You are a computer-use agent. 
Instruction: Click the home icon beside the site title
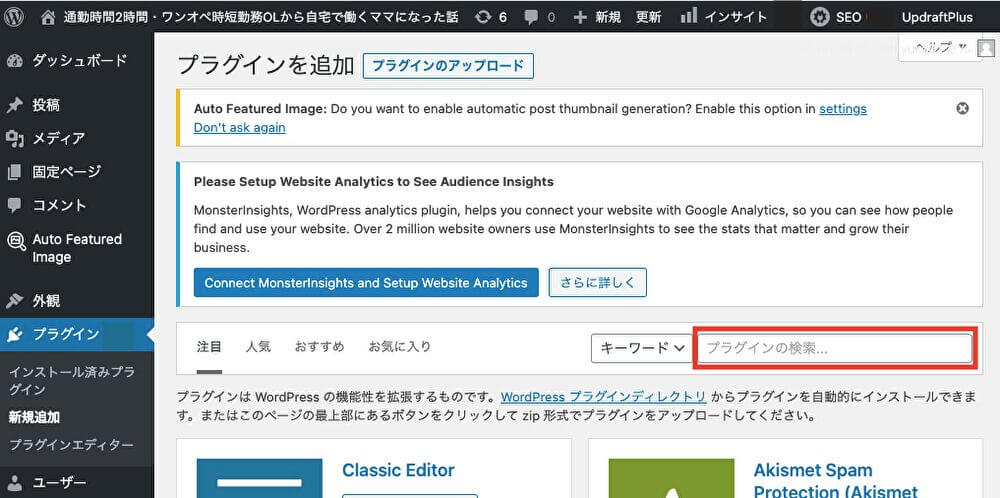48,17
